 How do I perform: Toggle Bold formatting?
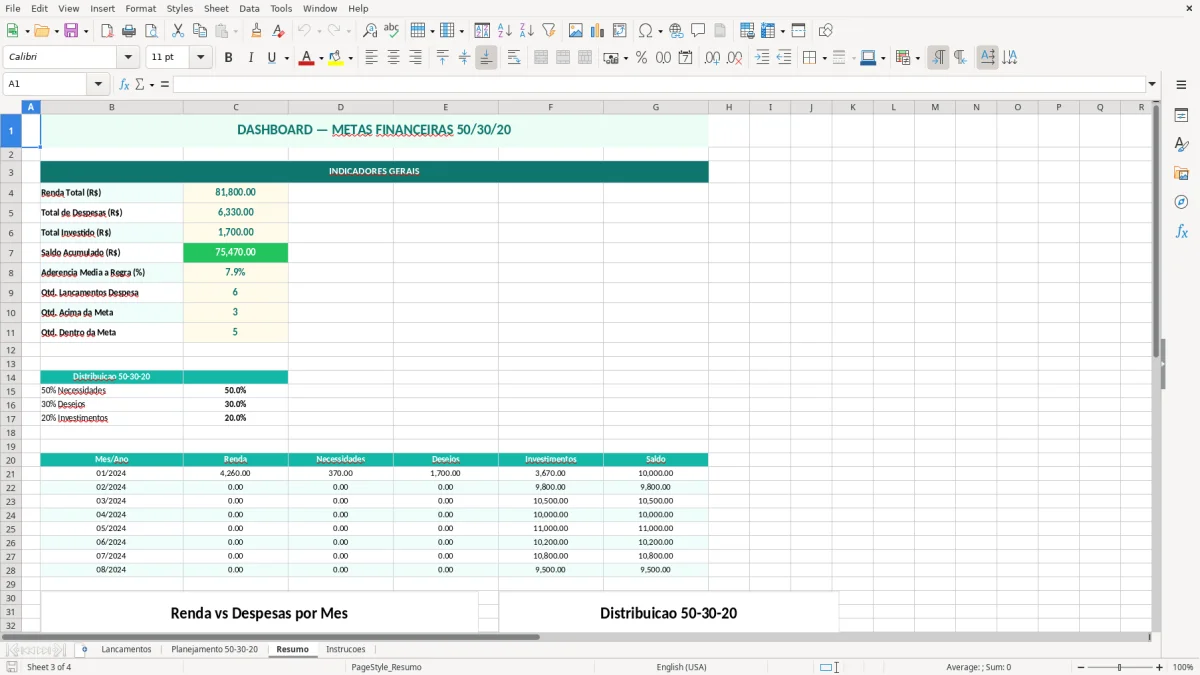click(x=229, y=58)
